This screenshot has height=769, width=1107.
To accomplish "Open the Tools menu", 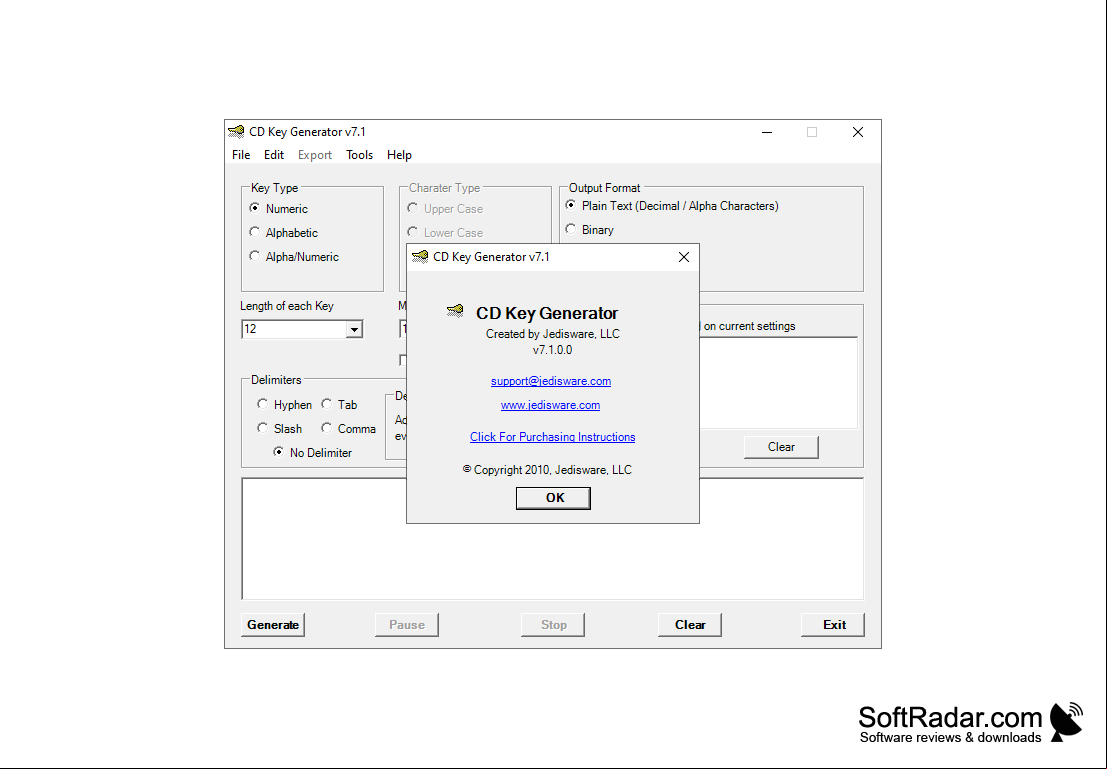I will [359, 155].
